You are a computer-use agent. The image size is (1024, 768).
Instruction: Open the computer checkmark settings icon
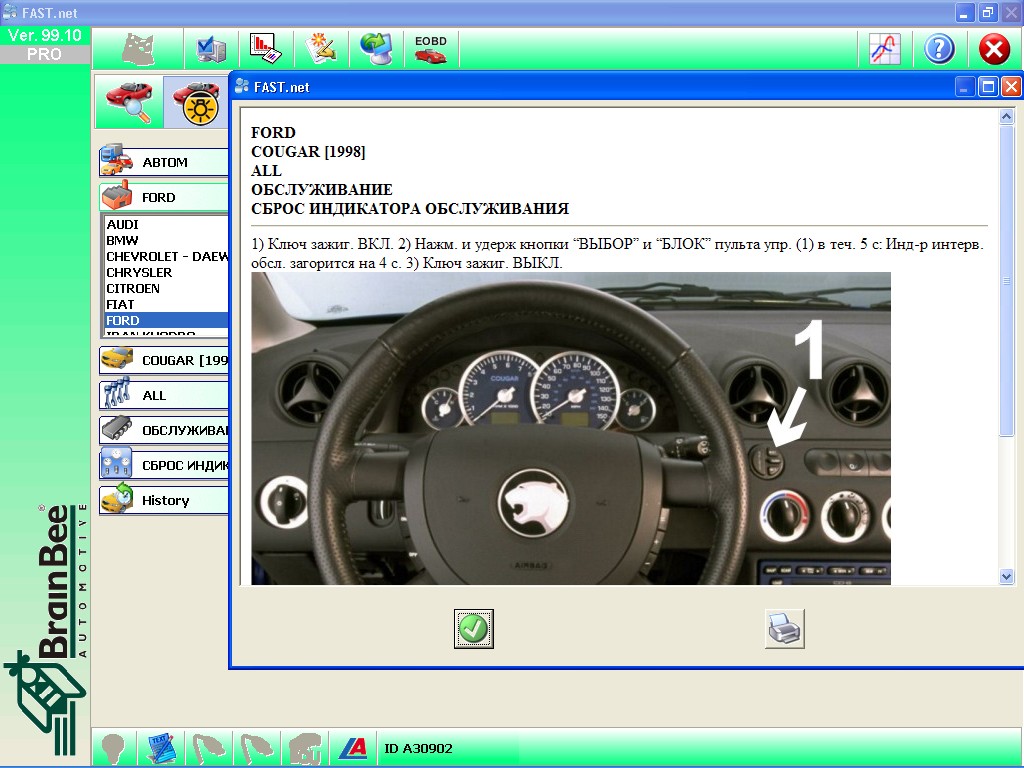tap(212, 49)
